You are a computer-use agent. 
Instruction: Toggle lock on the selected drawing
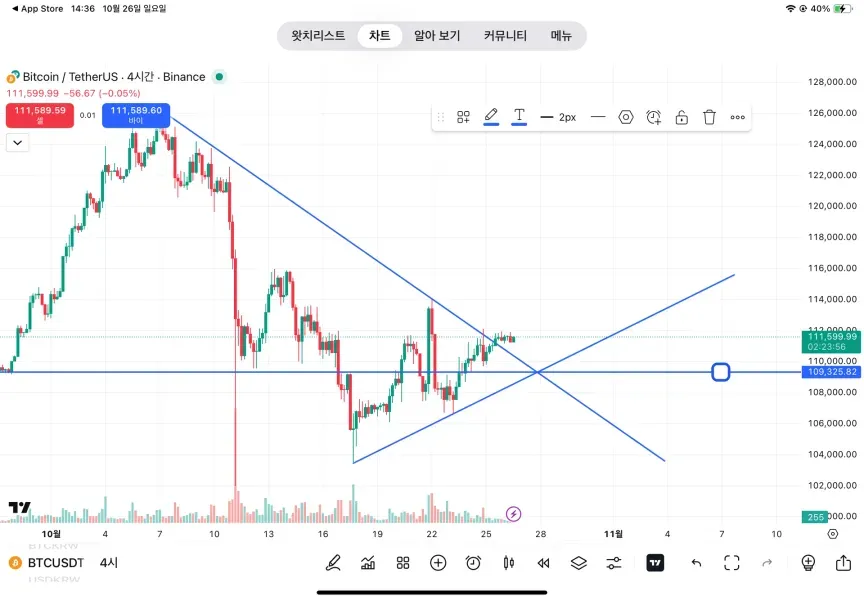pyautogui.click(x=681, y=117)
